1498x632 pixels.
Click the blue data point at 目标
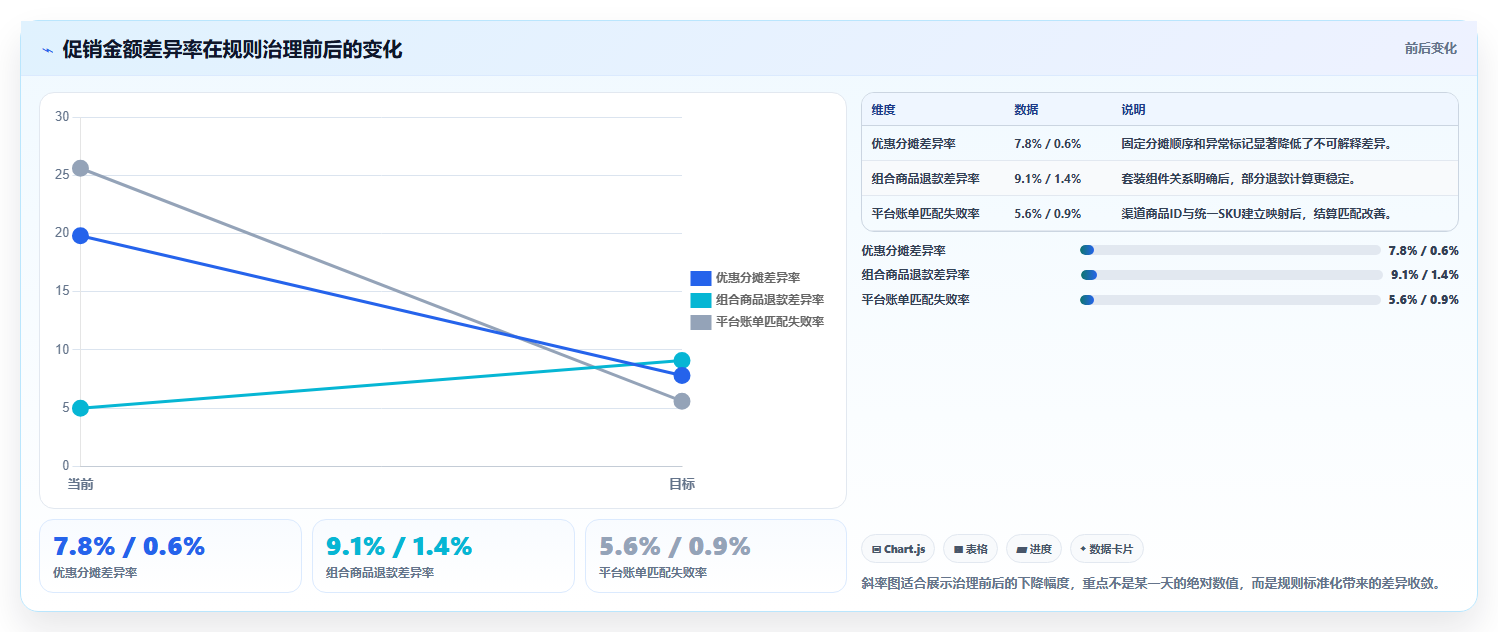682,376
